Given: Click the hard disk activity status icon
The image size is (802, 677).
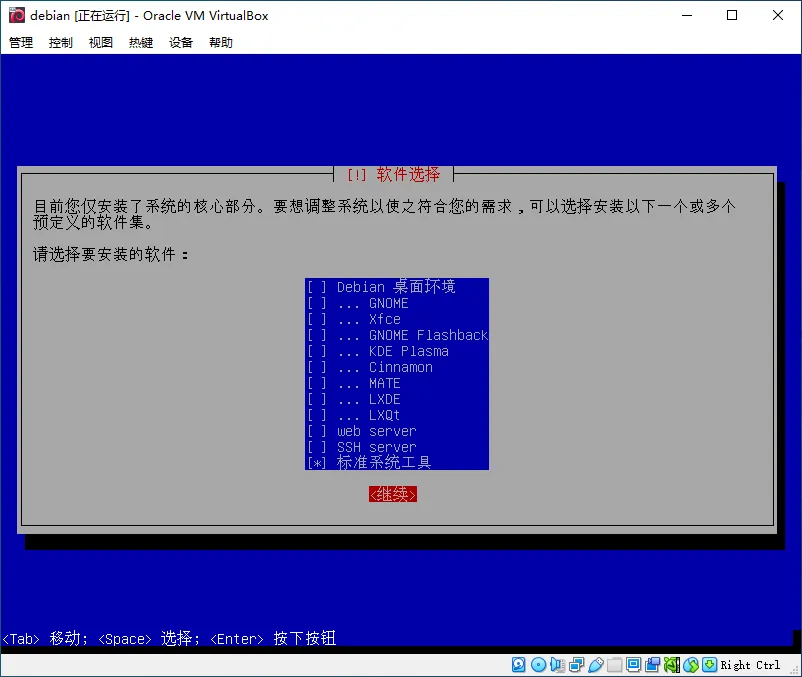Looking at the screenshot, I should [x=518, y=665].
